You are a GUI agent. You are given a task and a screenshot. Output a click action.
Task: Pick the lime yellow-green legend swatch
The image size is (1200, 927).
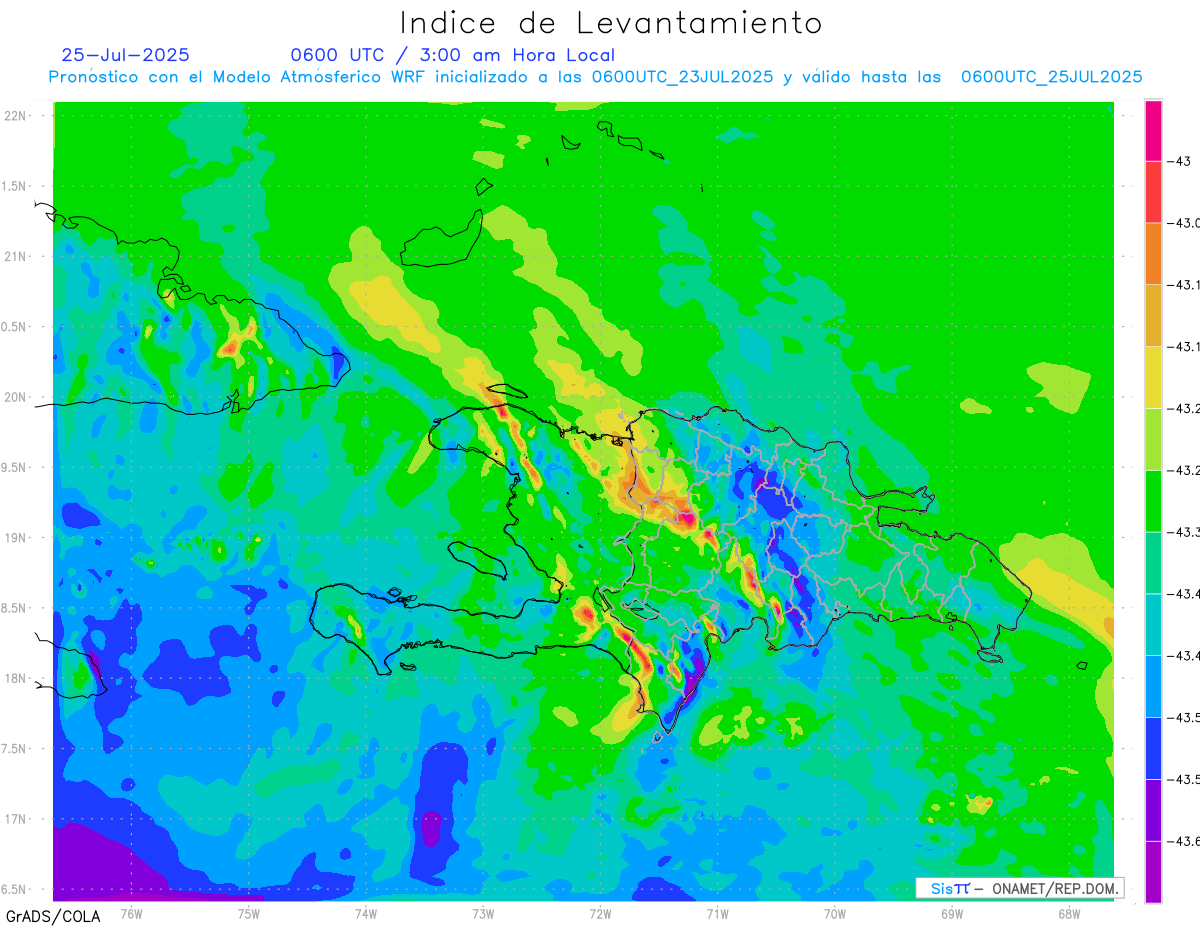[1153, 439]
